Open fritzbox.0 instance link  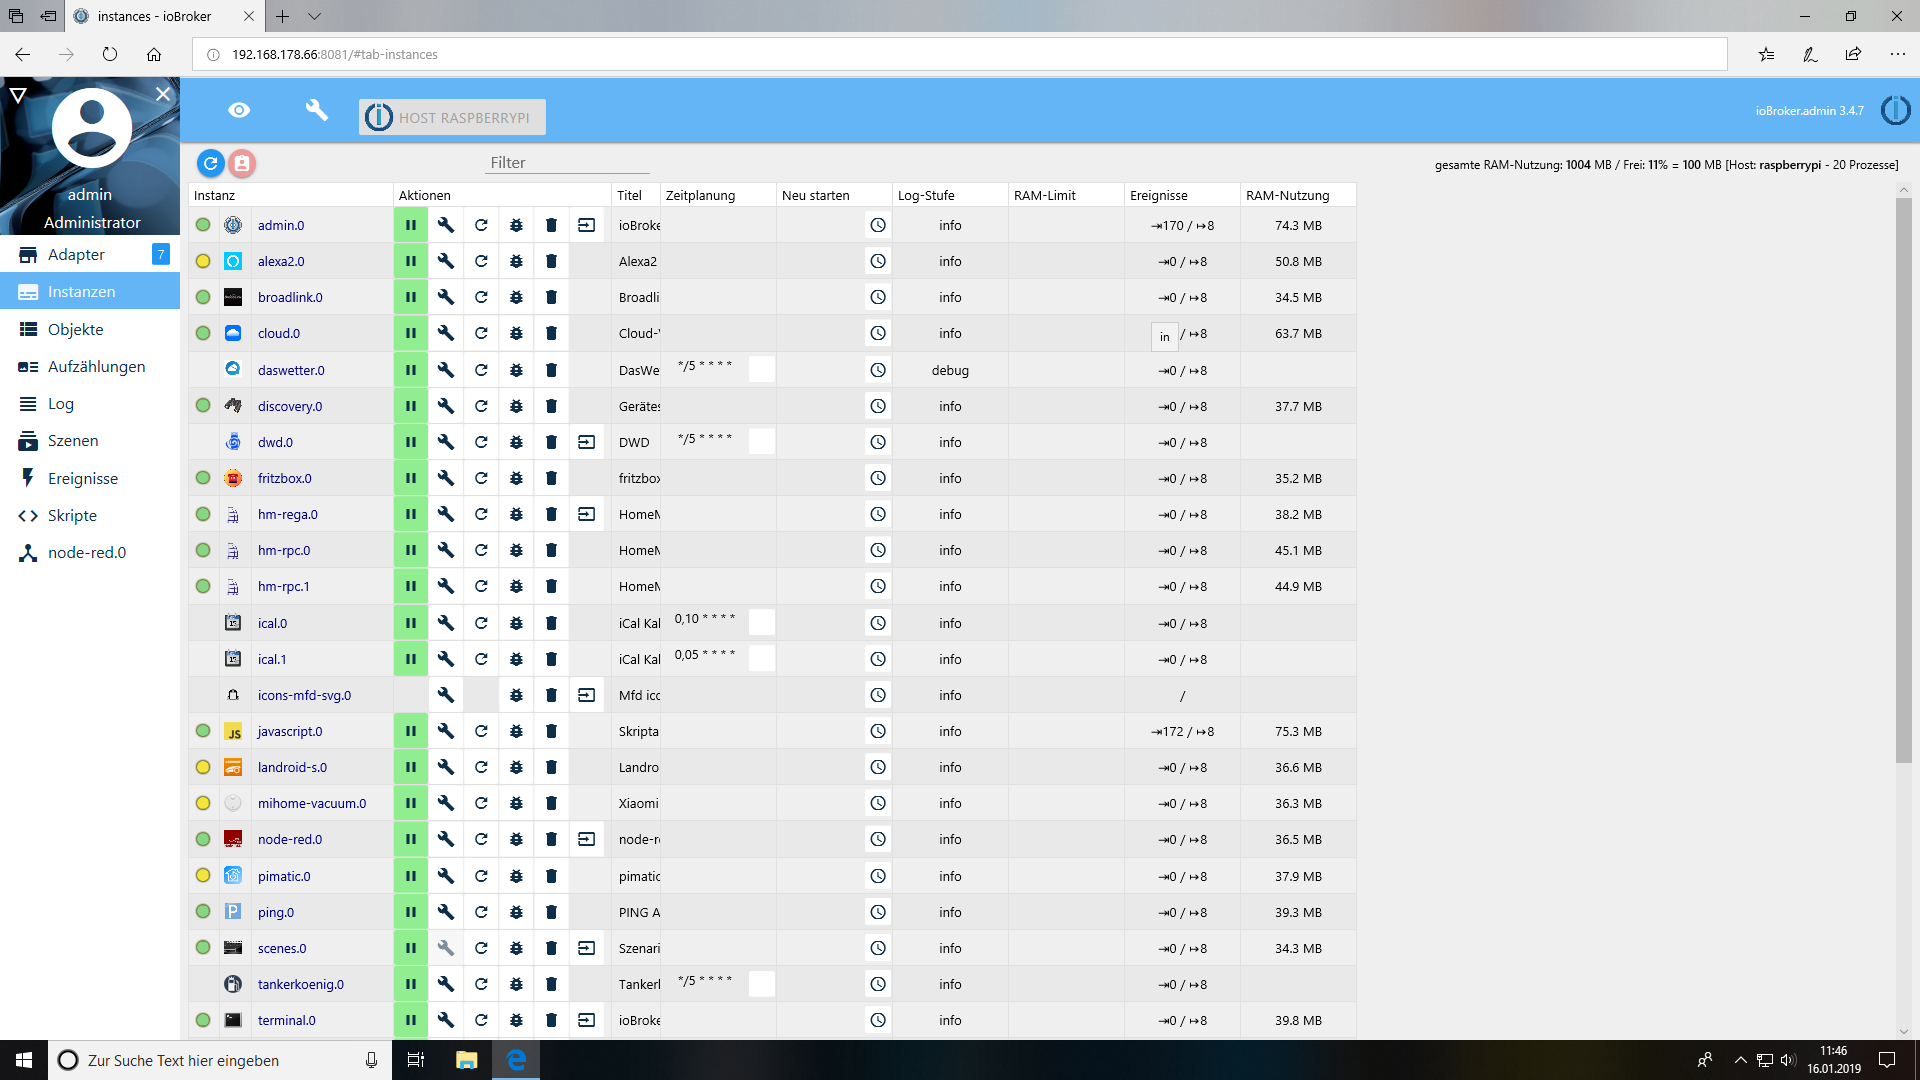[x=285, y=478]
